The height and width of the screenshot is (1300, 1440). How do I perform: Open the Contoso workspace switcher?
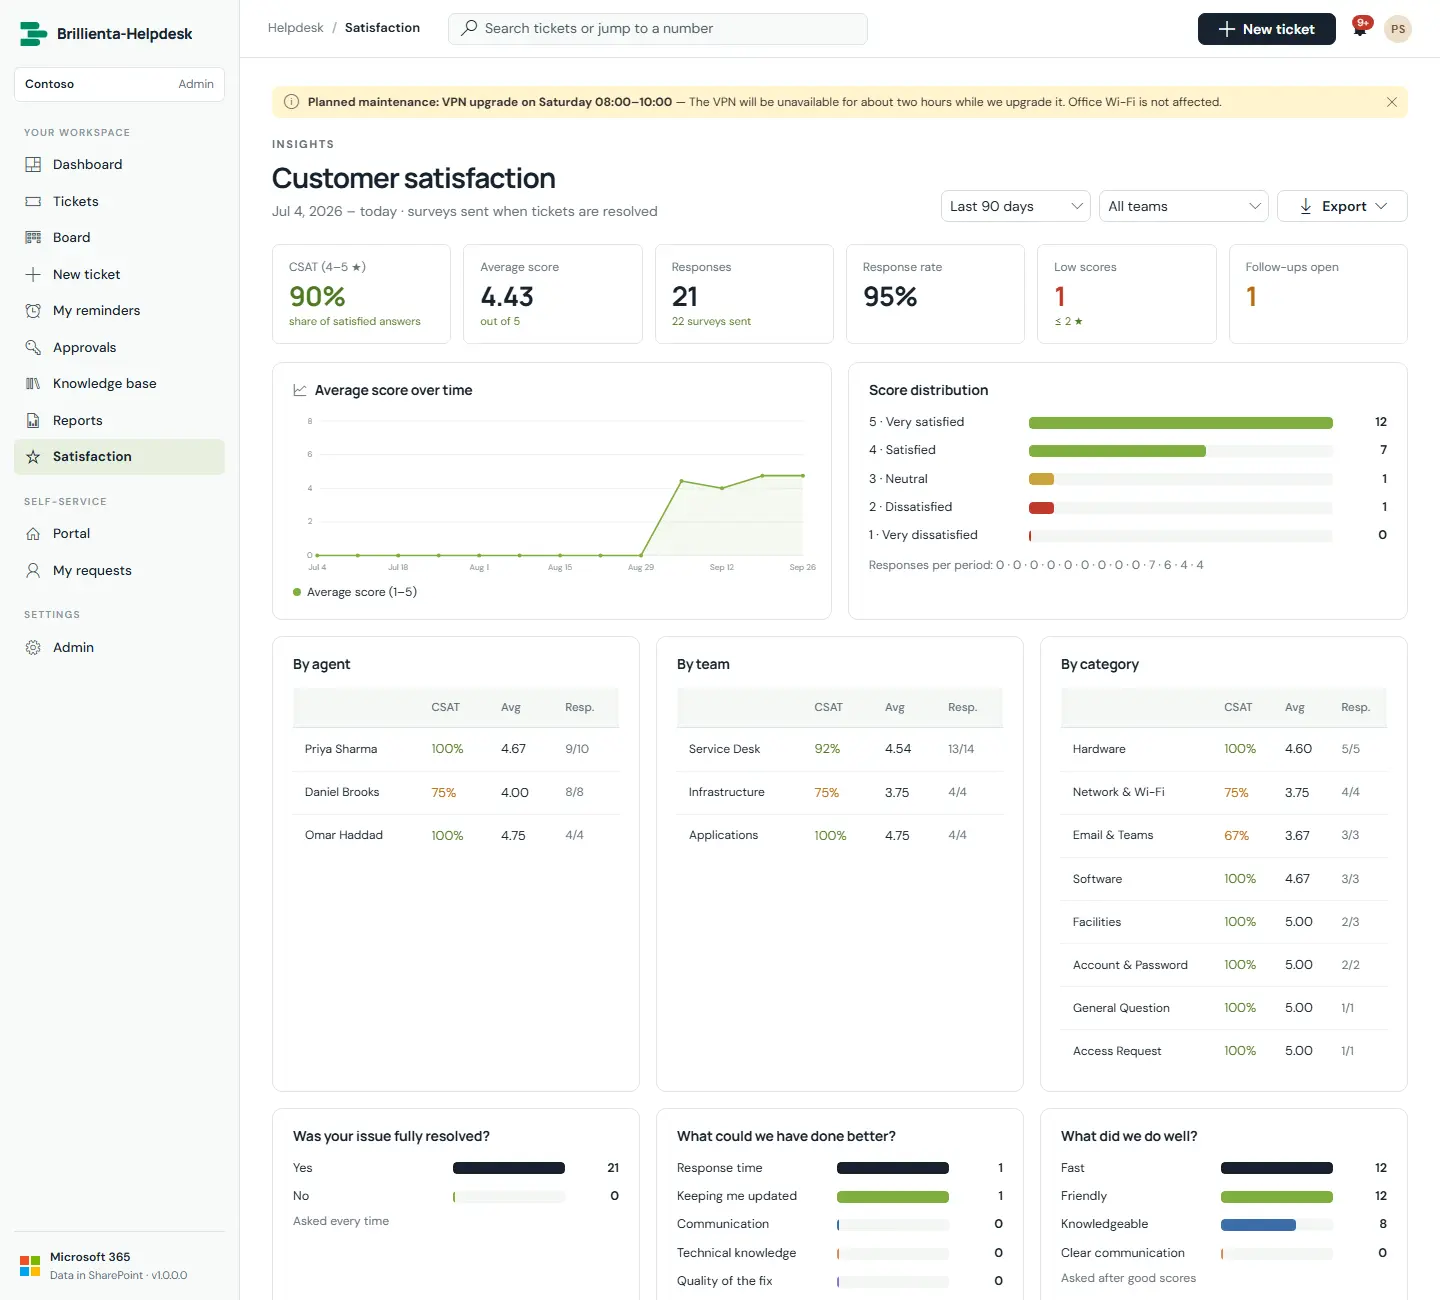[x=119, y=84]
